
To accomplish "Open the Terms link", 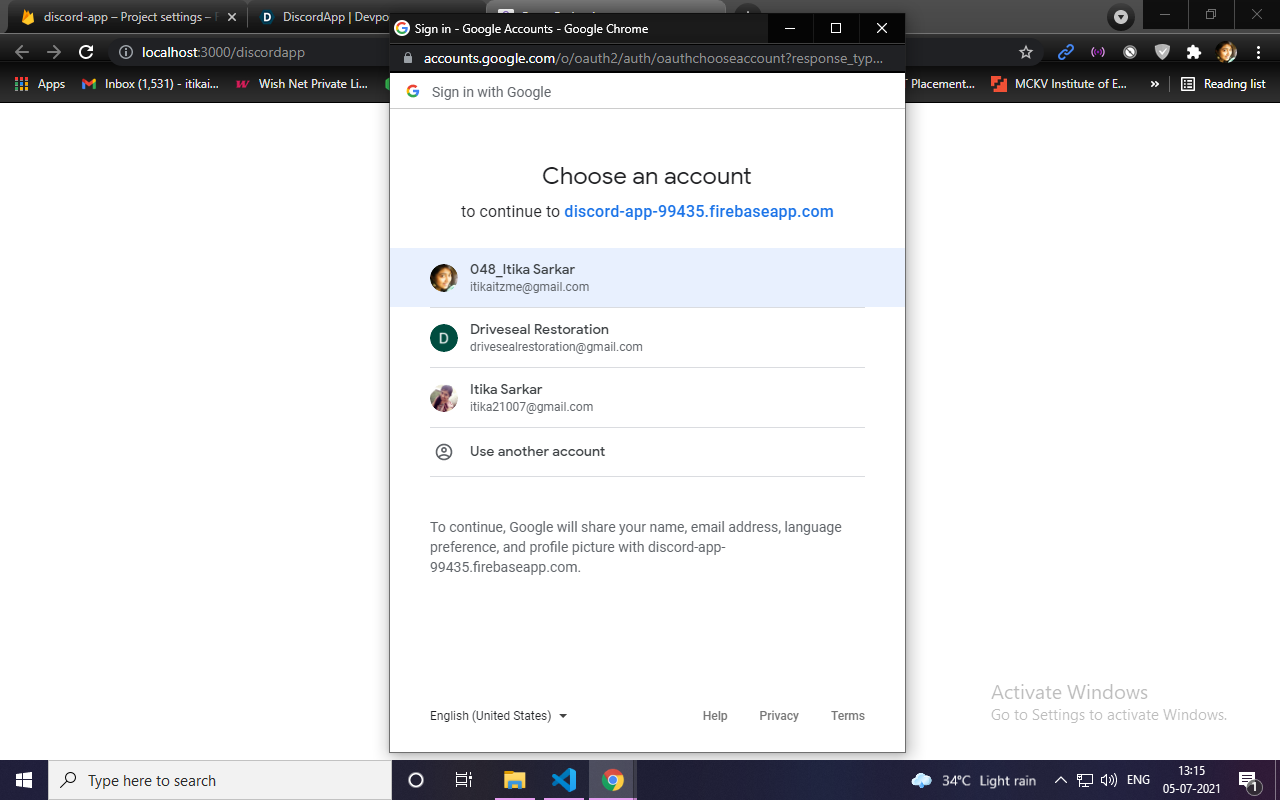I will click(x=848, y=716).
